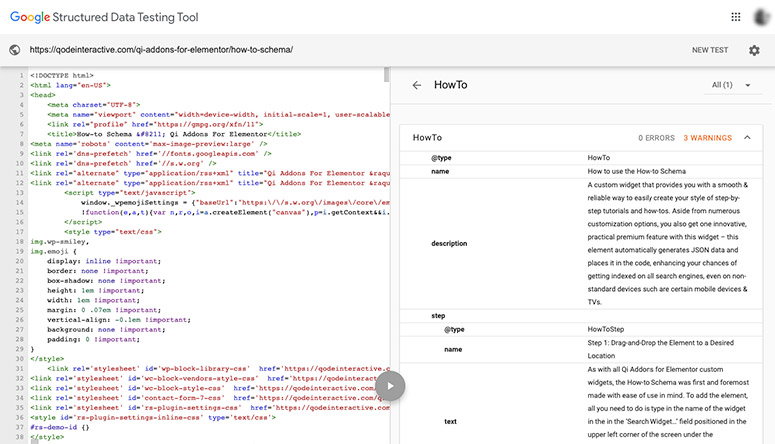Start a new test with NEW TEST

[709, 50]
